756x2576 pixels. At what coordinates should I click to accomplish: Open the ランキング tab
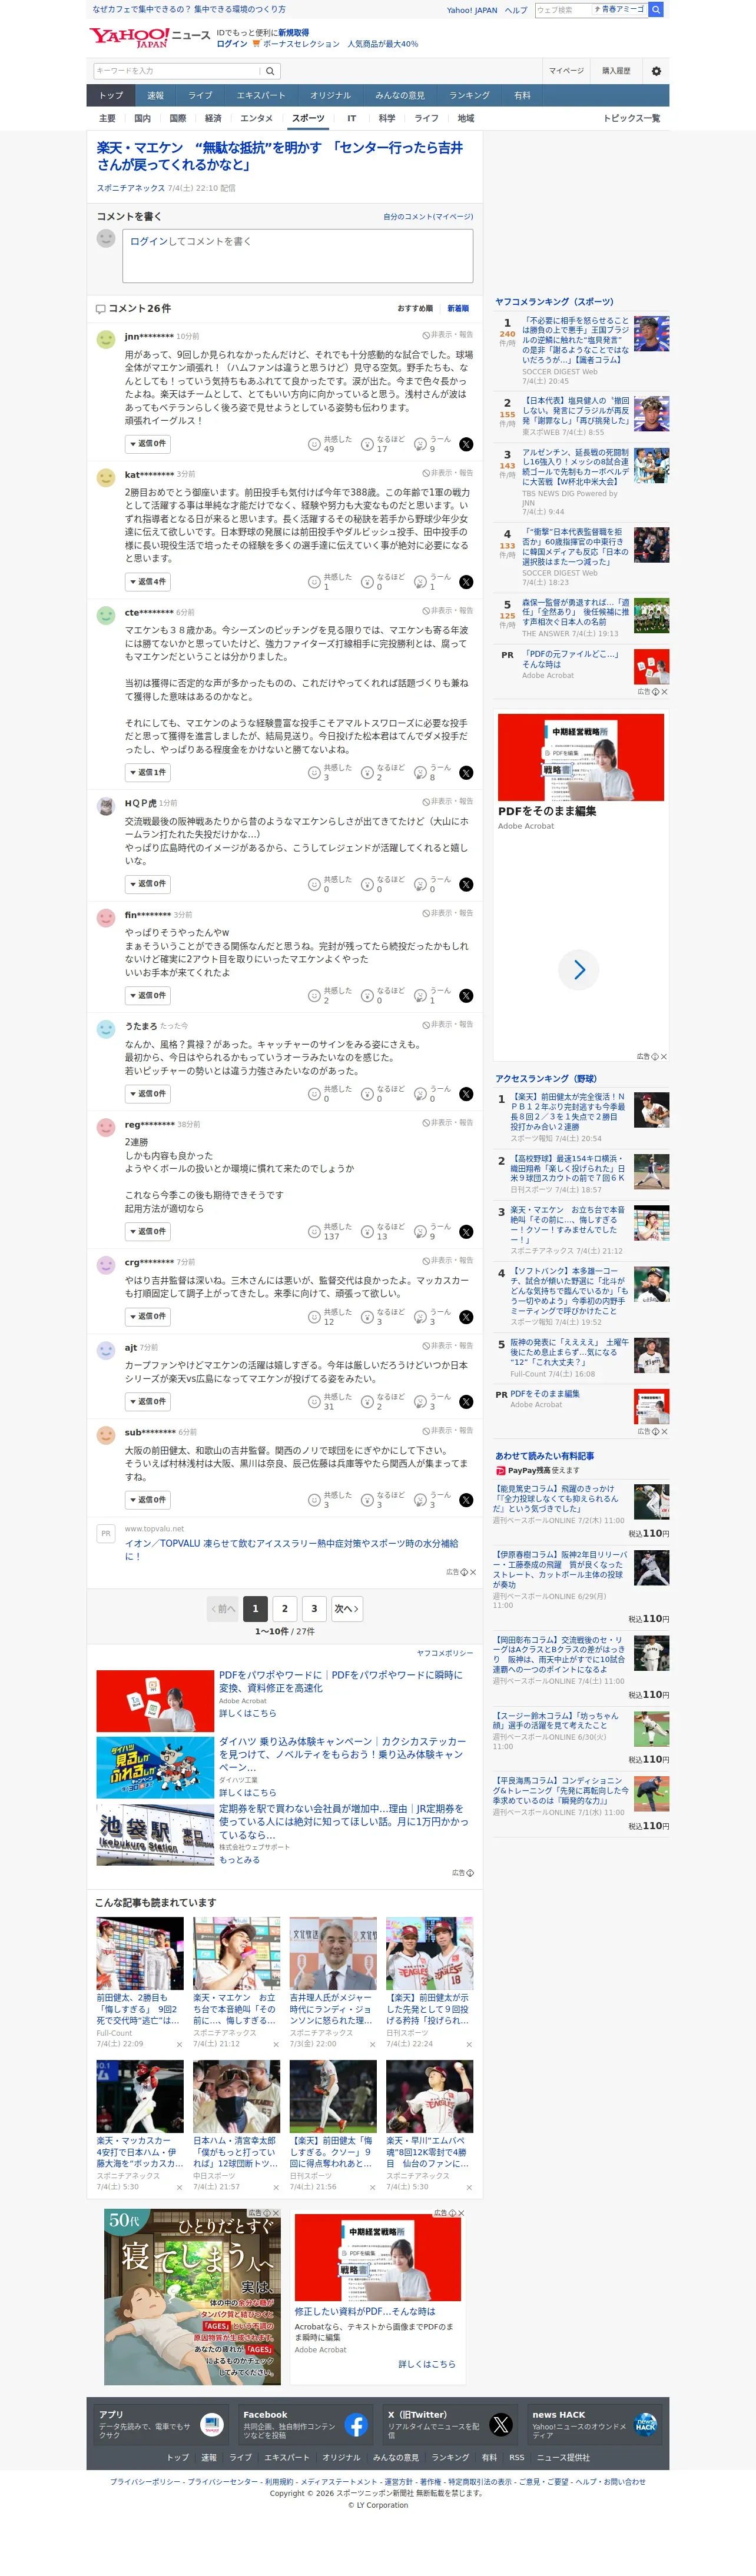coord(469,96)
